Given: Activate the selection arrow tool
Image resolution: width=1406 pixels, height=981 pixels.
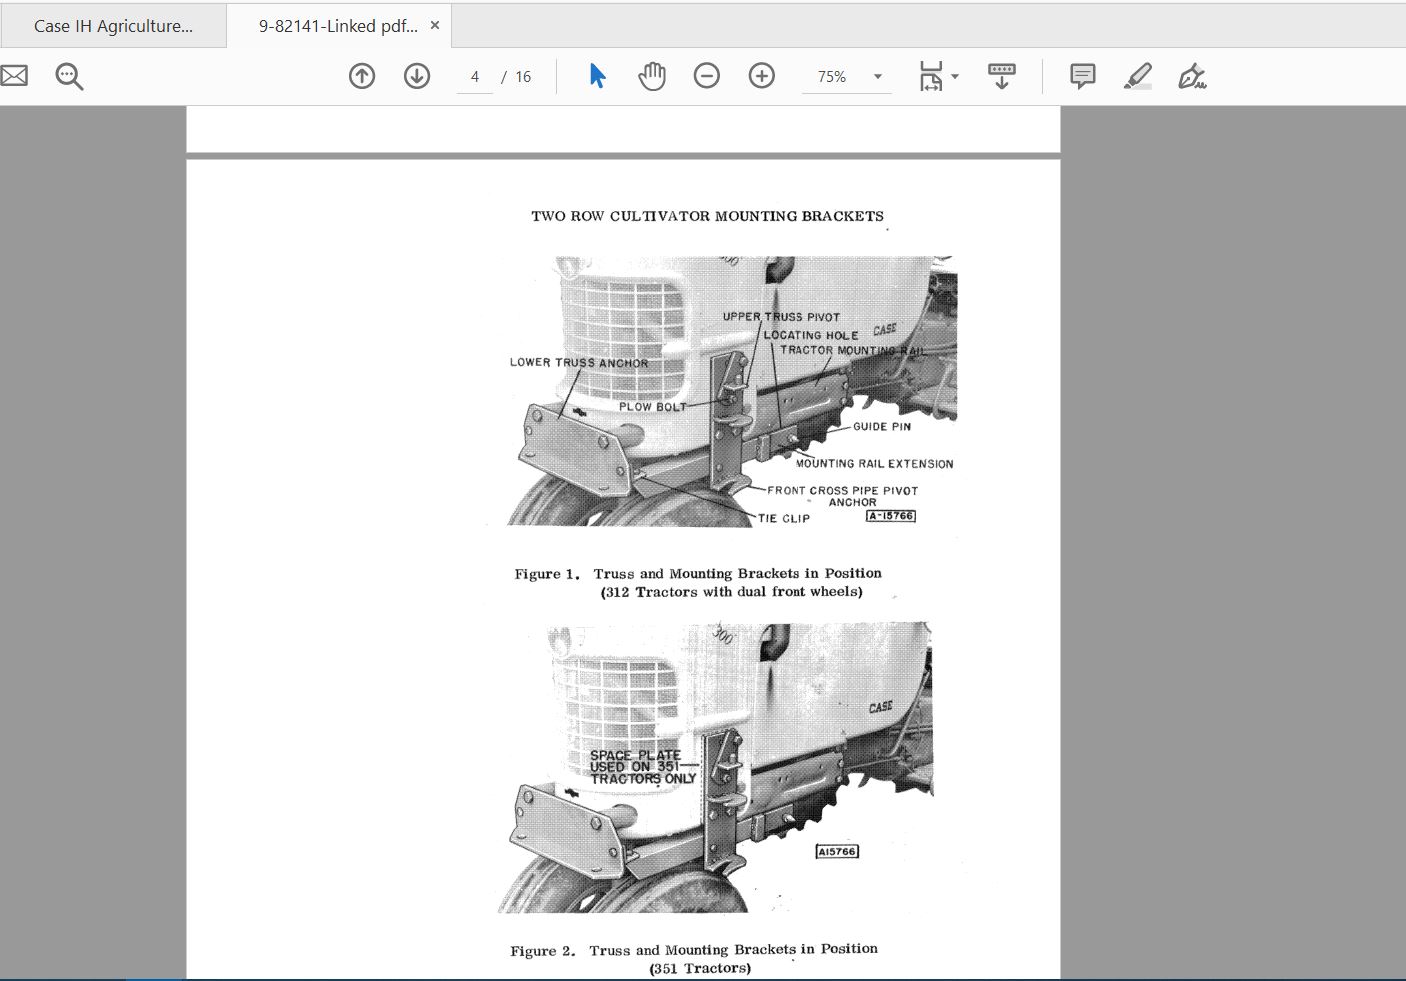Looking at the screenshot, I should point(597,76).
